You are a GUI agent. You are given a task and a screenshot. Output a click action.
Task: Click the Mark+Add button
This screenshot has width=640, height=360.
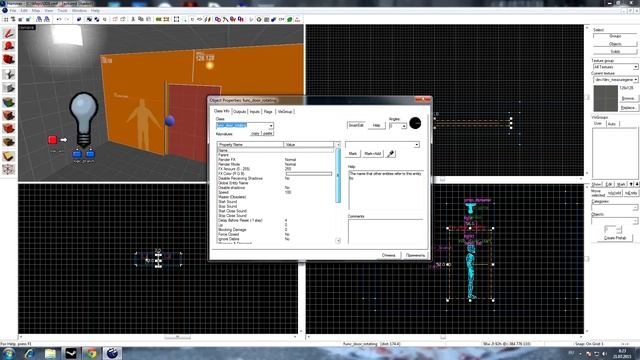373,153
